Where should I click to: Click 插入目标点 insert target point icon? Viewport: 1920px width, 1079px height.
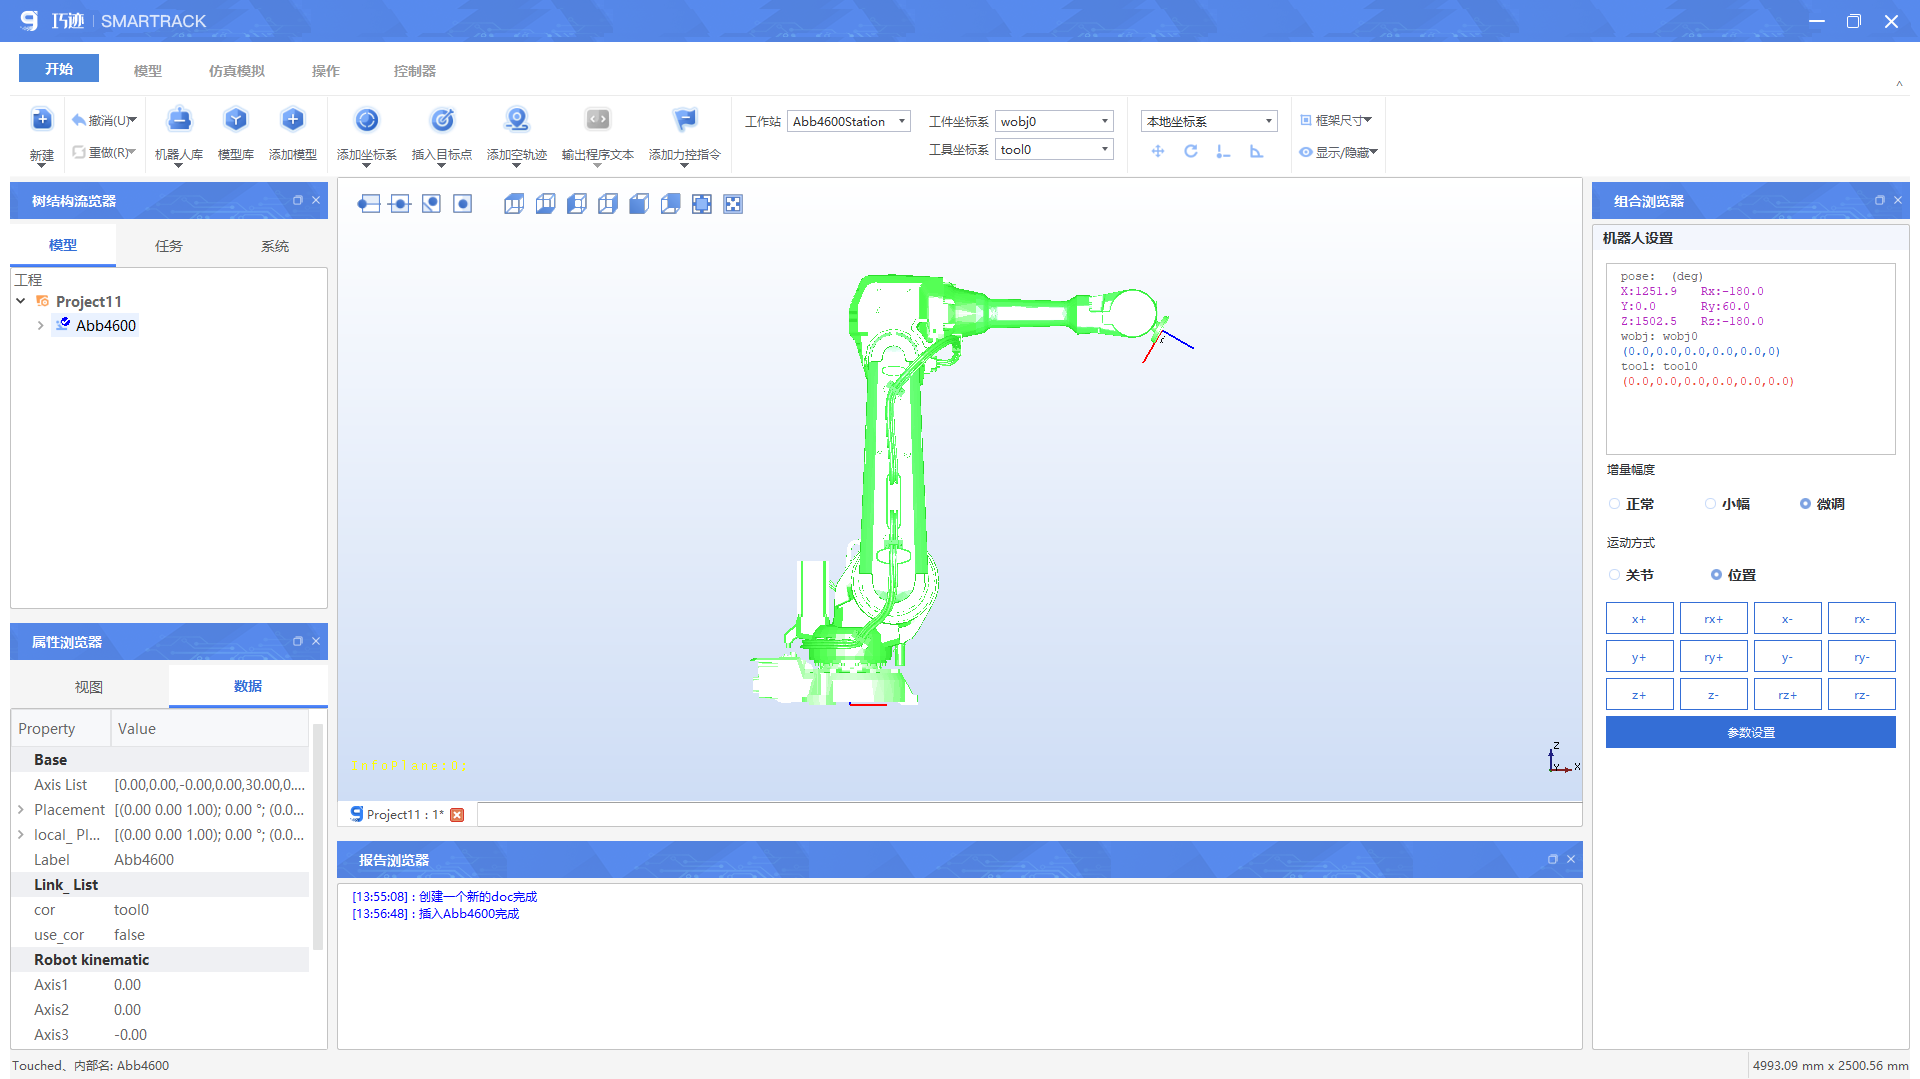[x=442, y=120]
